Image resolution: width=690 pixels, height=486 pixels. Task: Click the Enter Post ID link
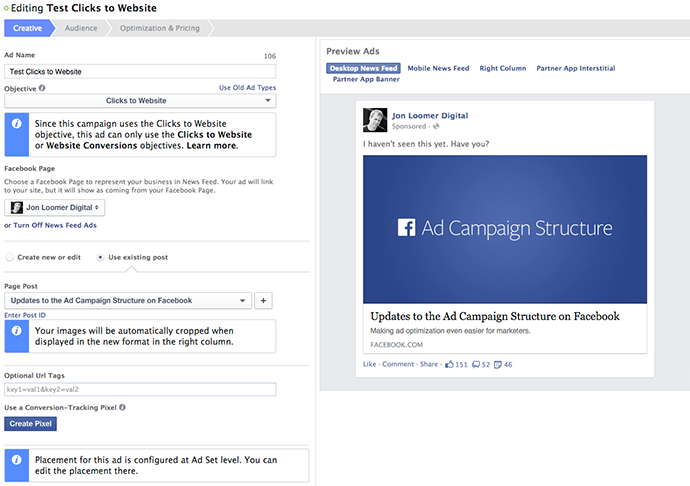click(25, 315)
